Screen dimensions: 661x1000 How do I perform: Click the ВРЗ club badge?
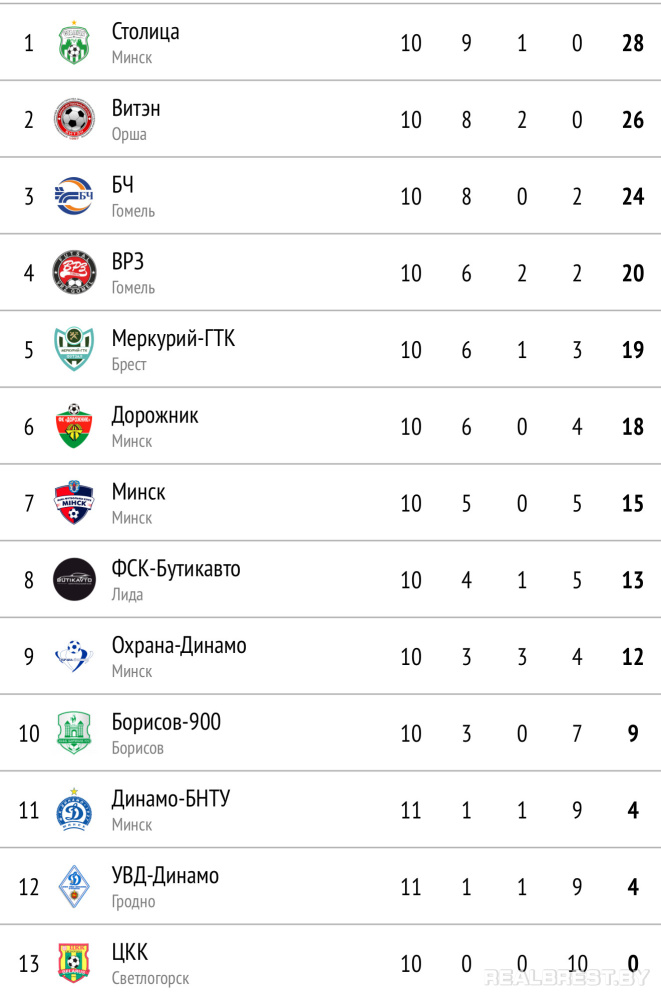pos(74,273)
